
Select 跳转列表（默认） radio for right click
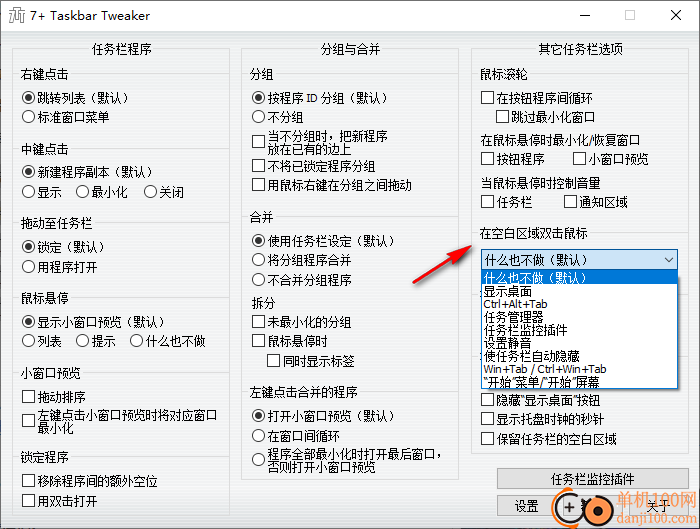point(29,97)
